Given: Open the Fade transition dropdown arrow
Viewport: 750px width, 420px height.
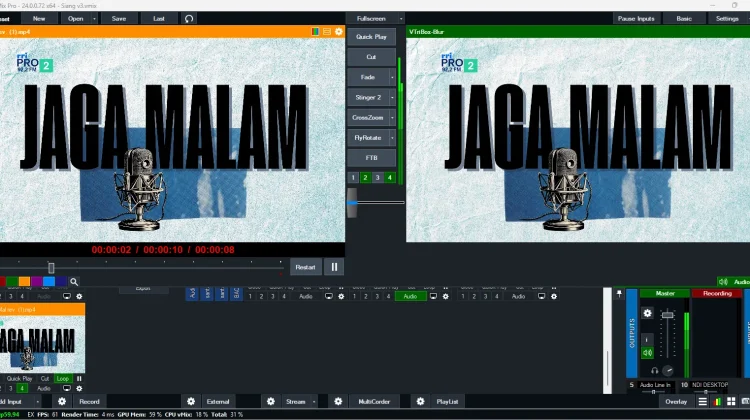Looking at the screenshot, I should tap(392, 77).
